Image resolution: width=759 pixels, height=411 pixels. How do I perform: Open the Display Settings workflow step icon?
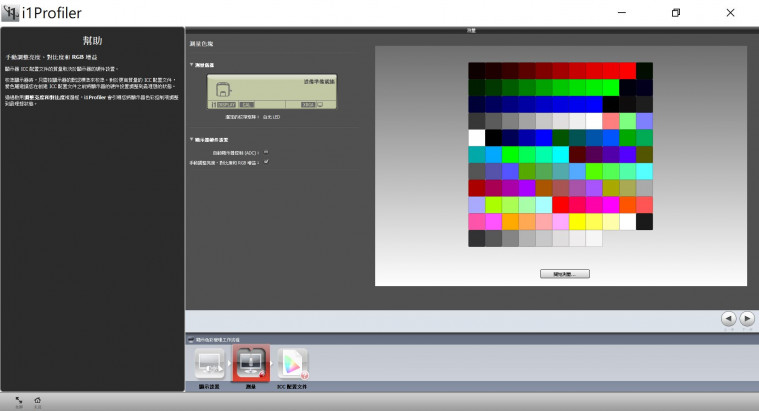(x=211, y=363)
